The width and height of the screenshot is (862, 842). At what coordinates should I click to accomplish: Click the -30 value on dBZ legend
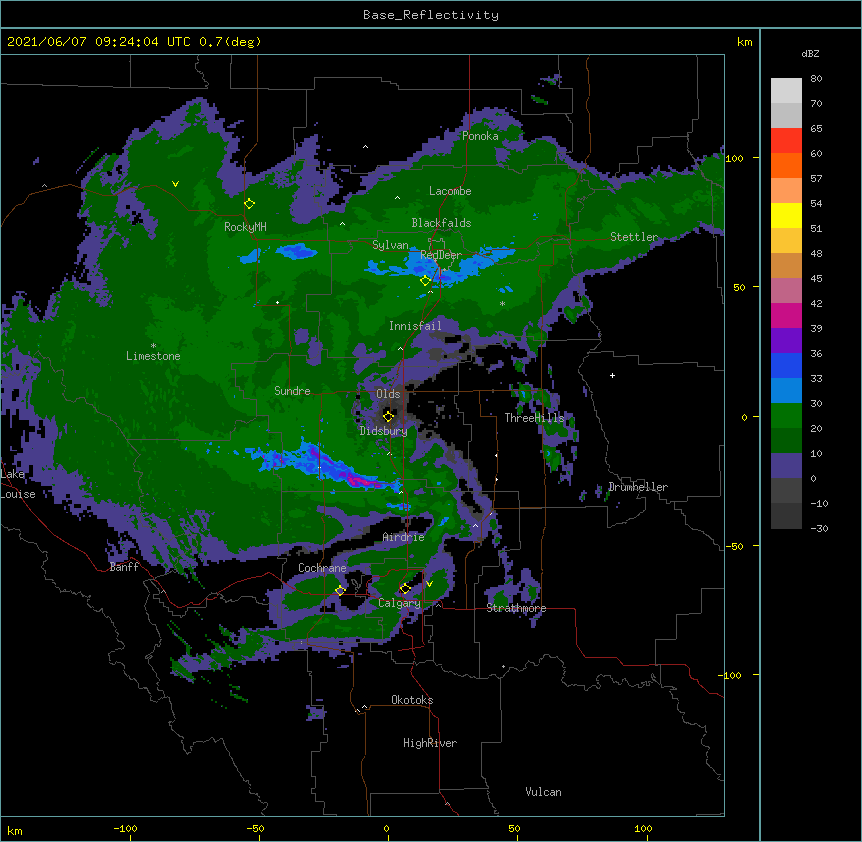pyautogui.click(x=819, y=528)
